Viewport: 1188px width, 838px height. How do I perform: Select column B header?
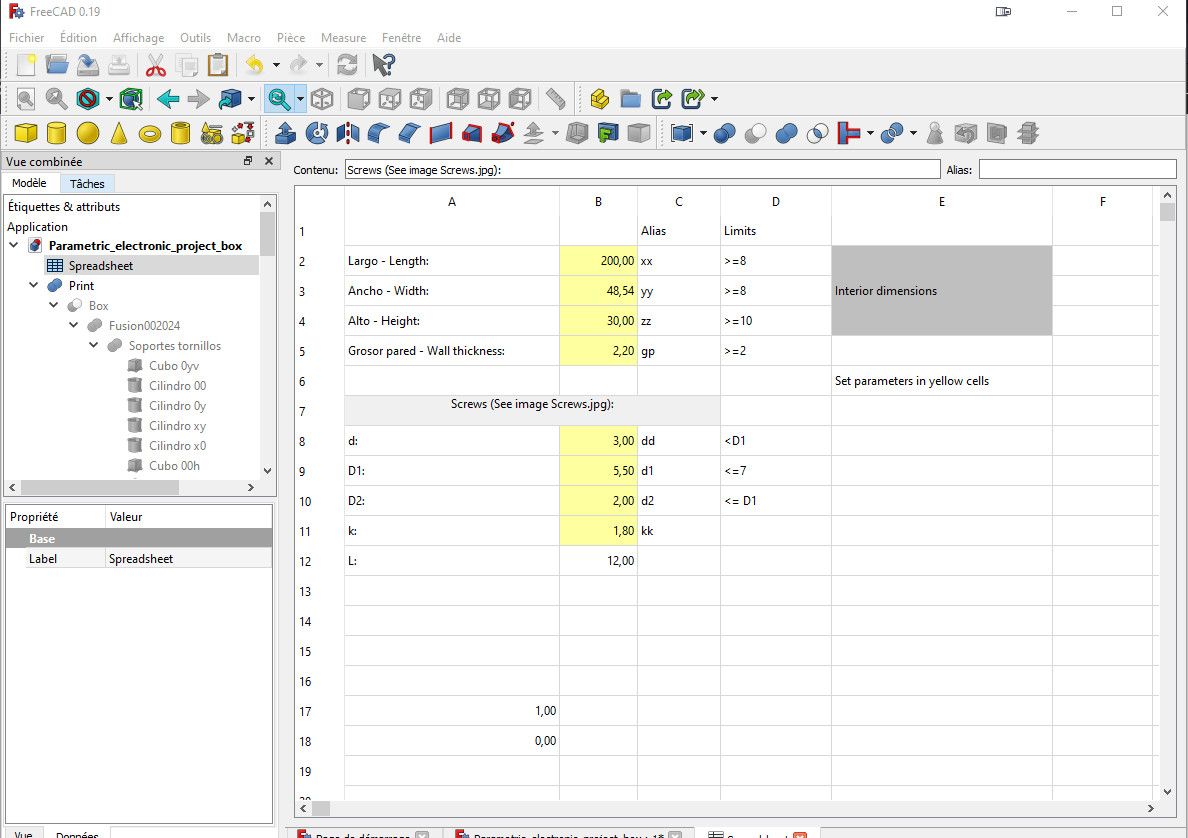point(598,202)
